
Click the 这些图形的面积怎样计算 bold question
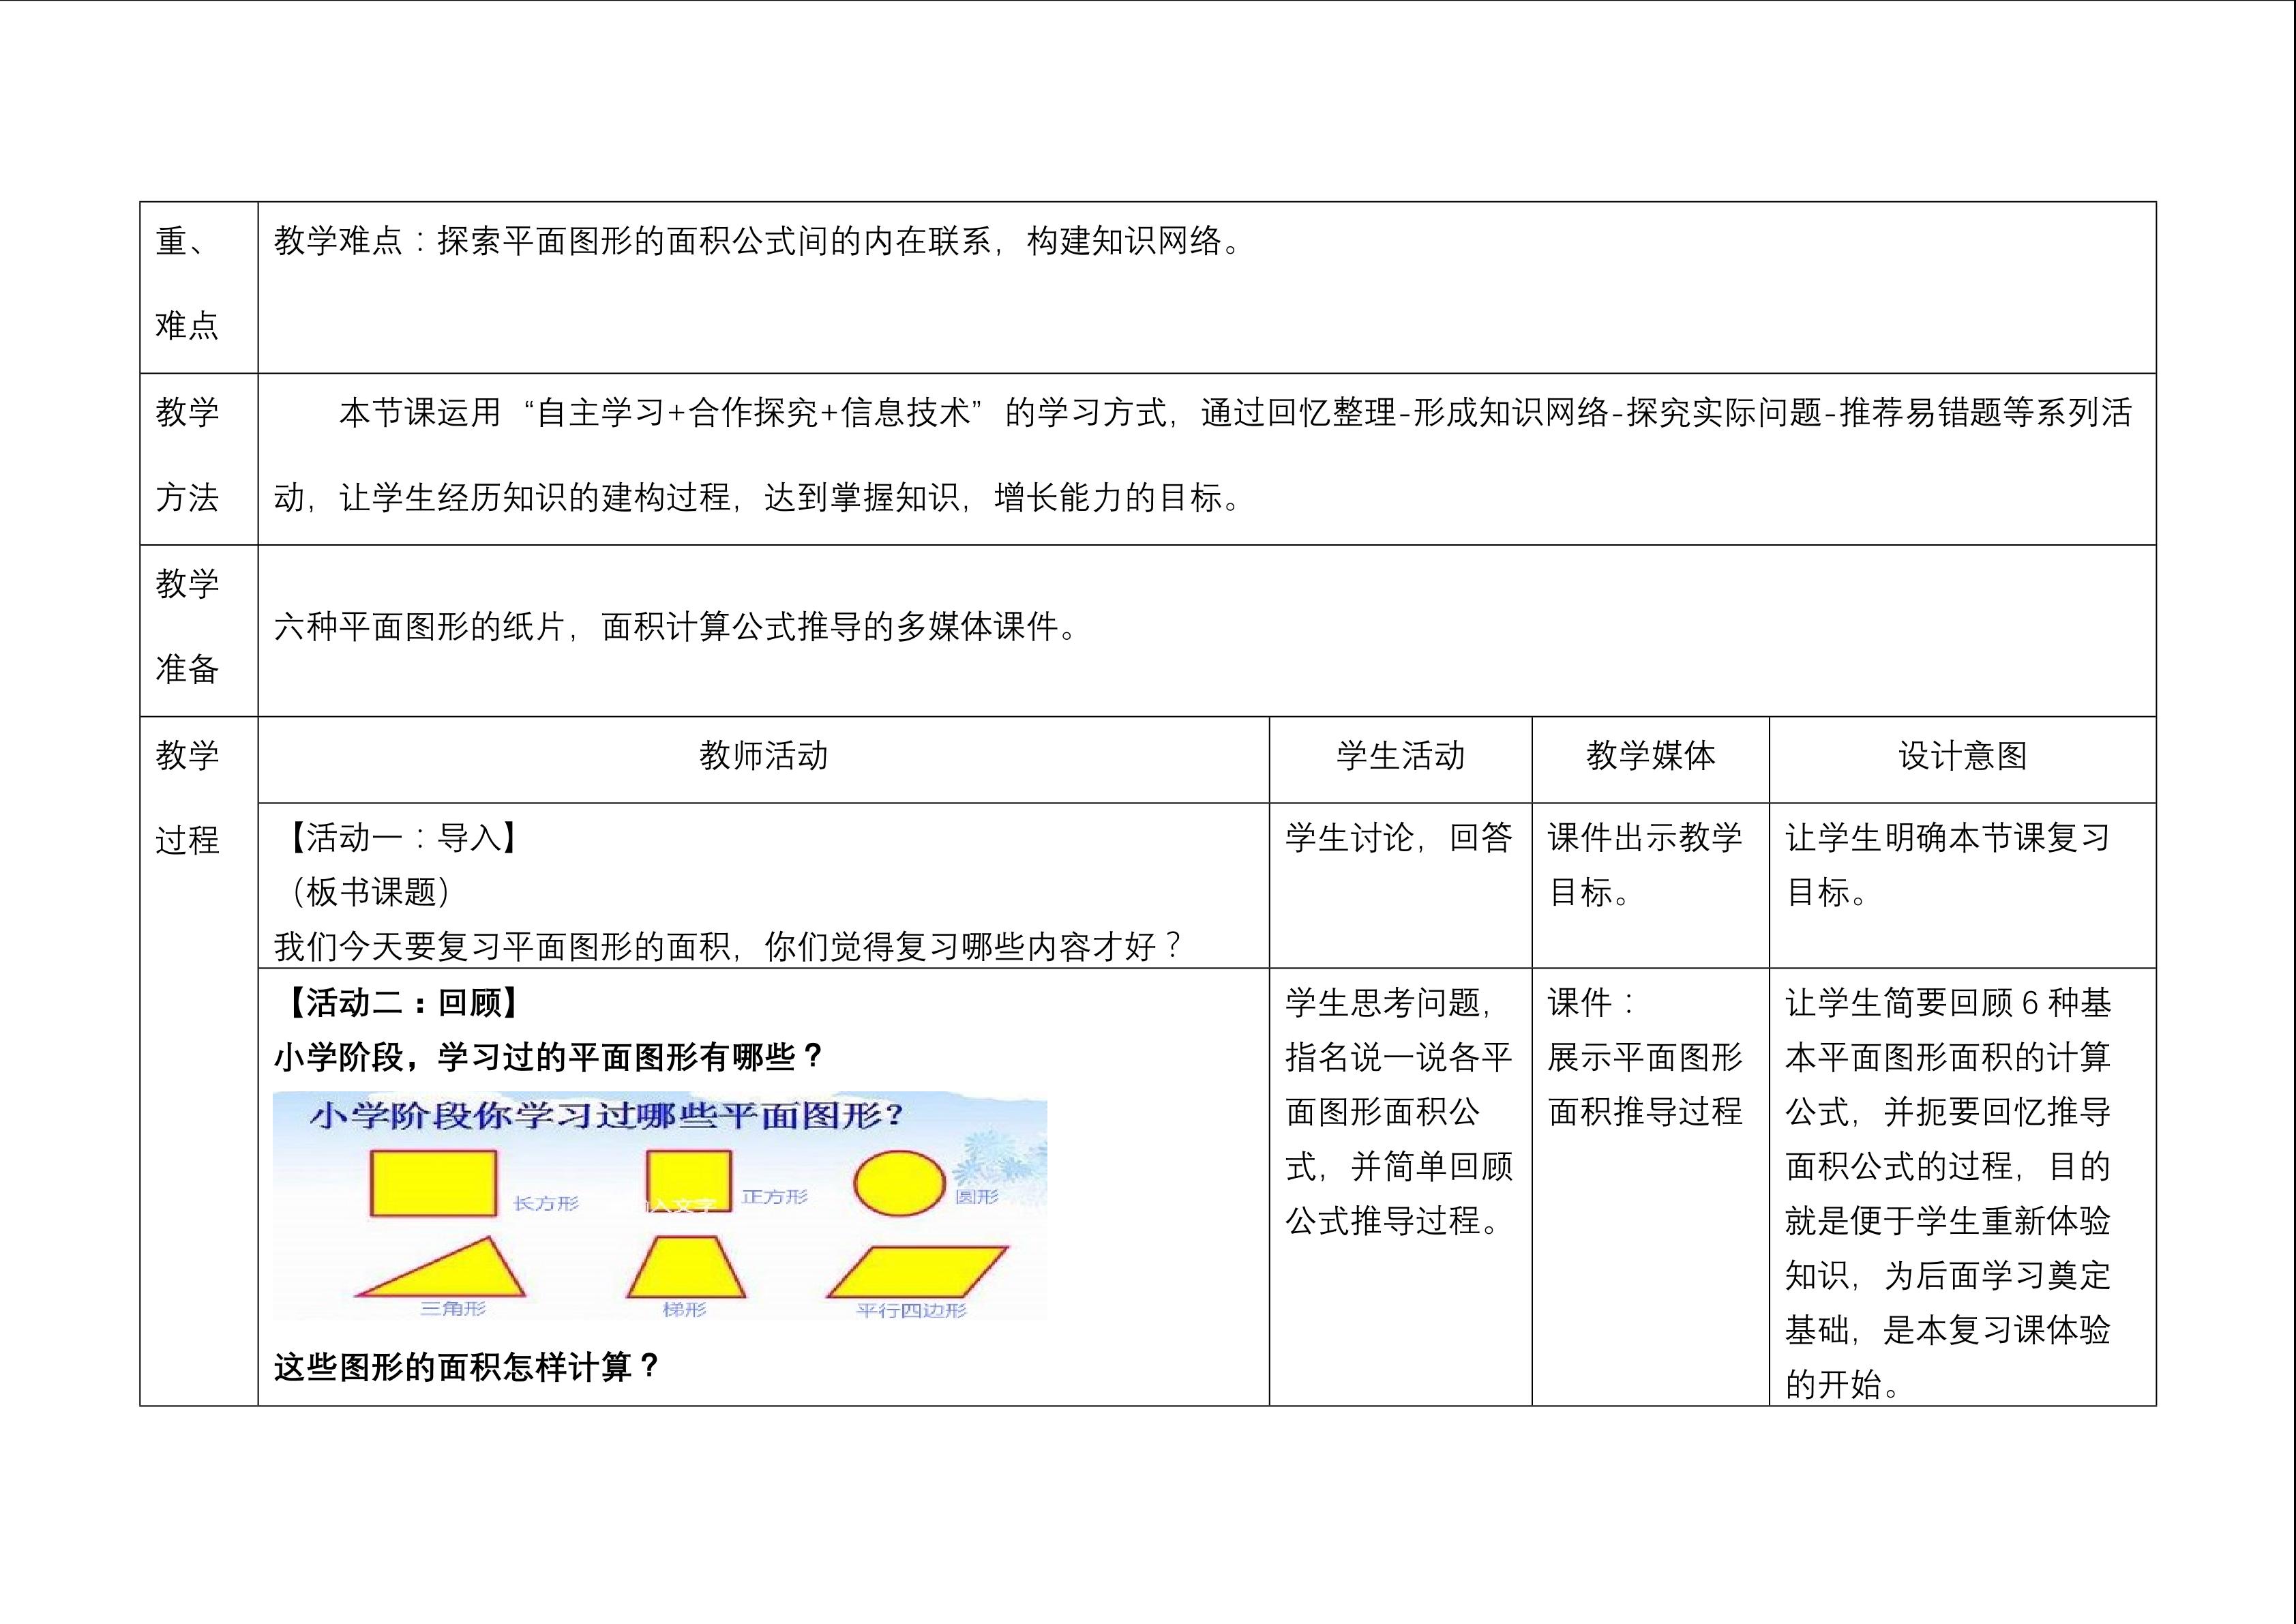466,1367
